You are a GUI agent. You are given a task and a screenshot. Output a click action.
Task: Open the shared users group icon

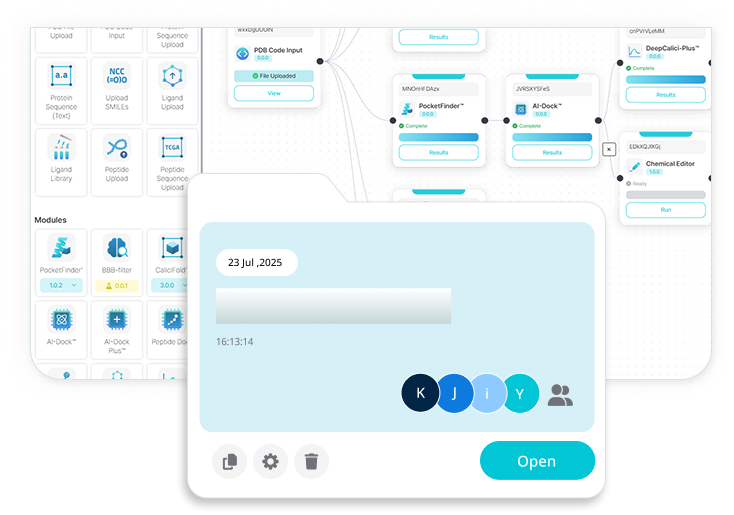[560, 394]
